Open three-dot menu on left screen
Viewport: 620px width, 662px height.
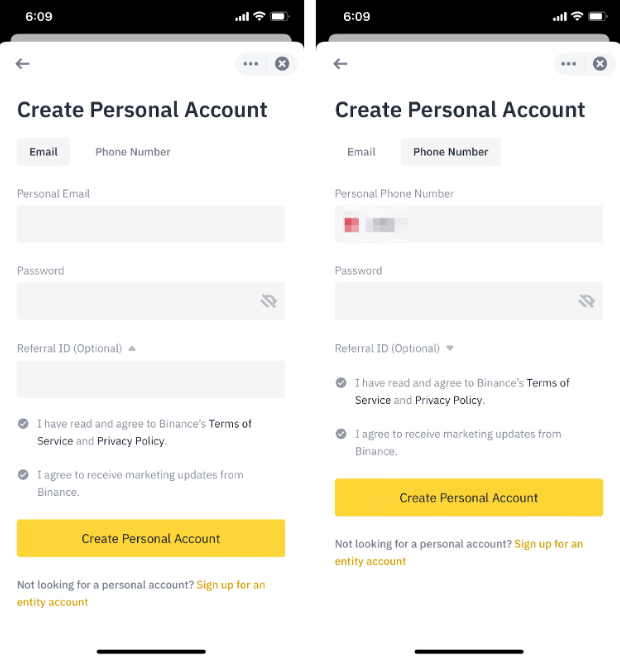tap(250, 64)
